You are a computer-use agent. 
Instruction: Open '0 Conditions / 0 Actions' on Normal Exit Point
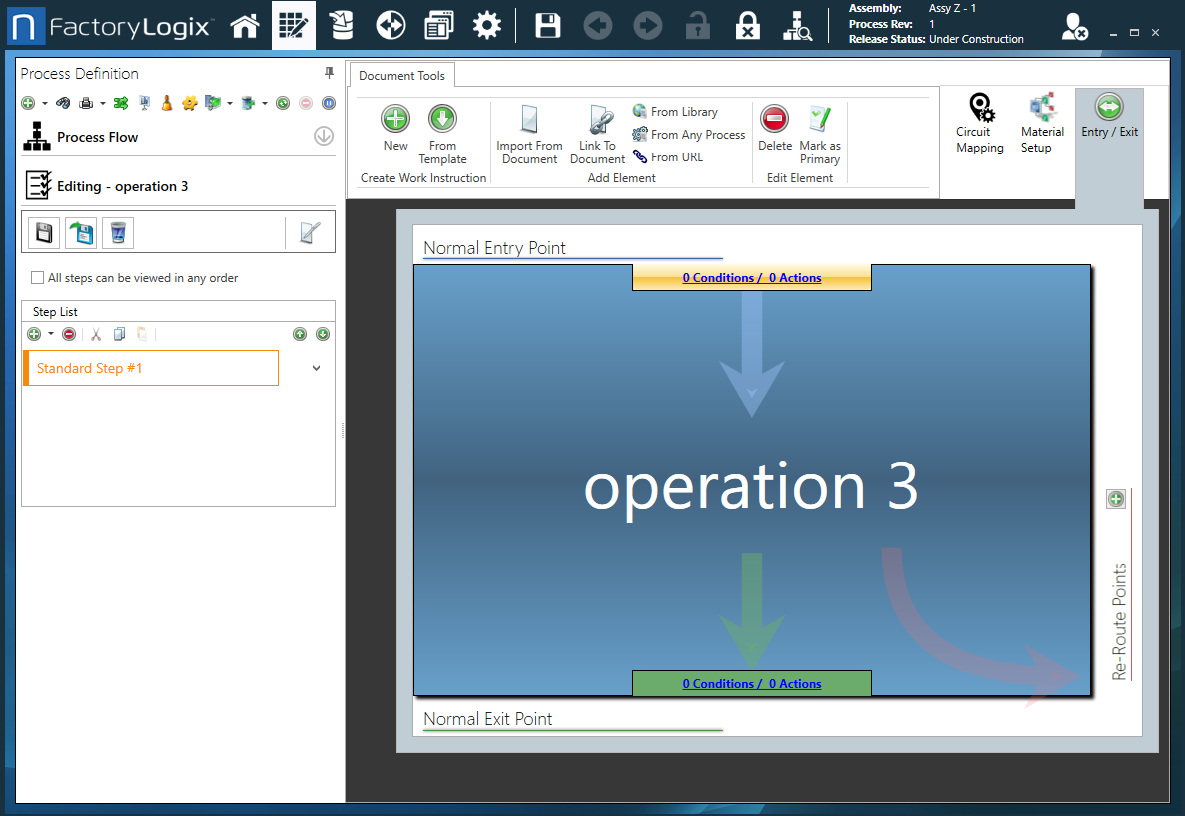[x=751, y=683]
